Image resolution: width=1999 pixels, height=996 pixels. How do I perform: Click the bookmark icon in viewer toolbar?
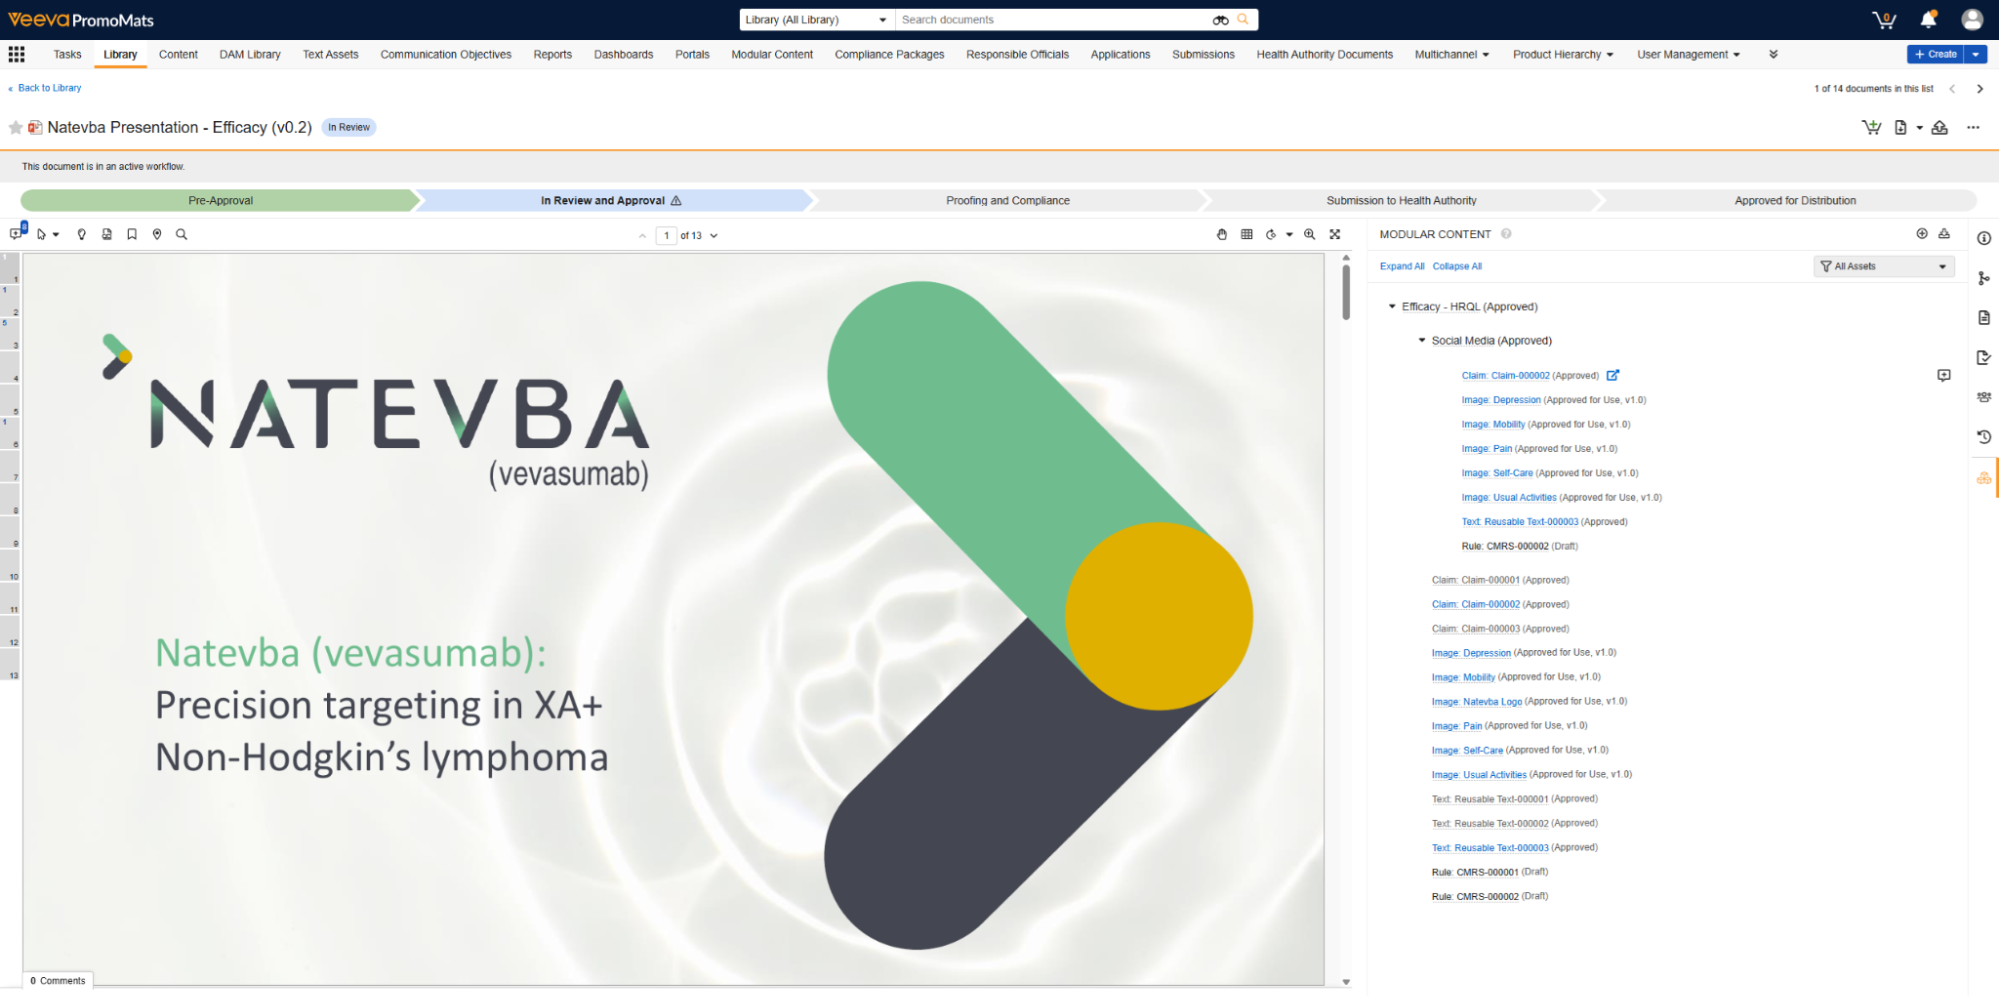pos(132,235)
